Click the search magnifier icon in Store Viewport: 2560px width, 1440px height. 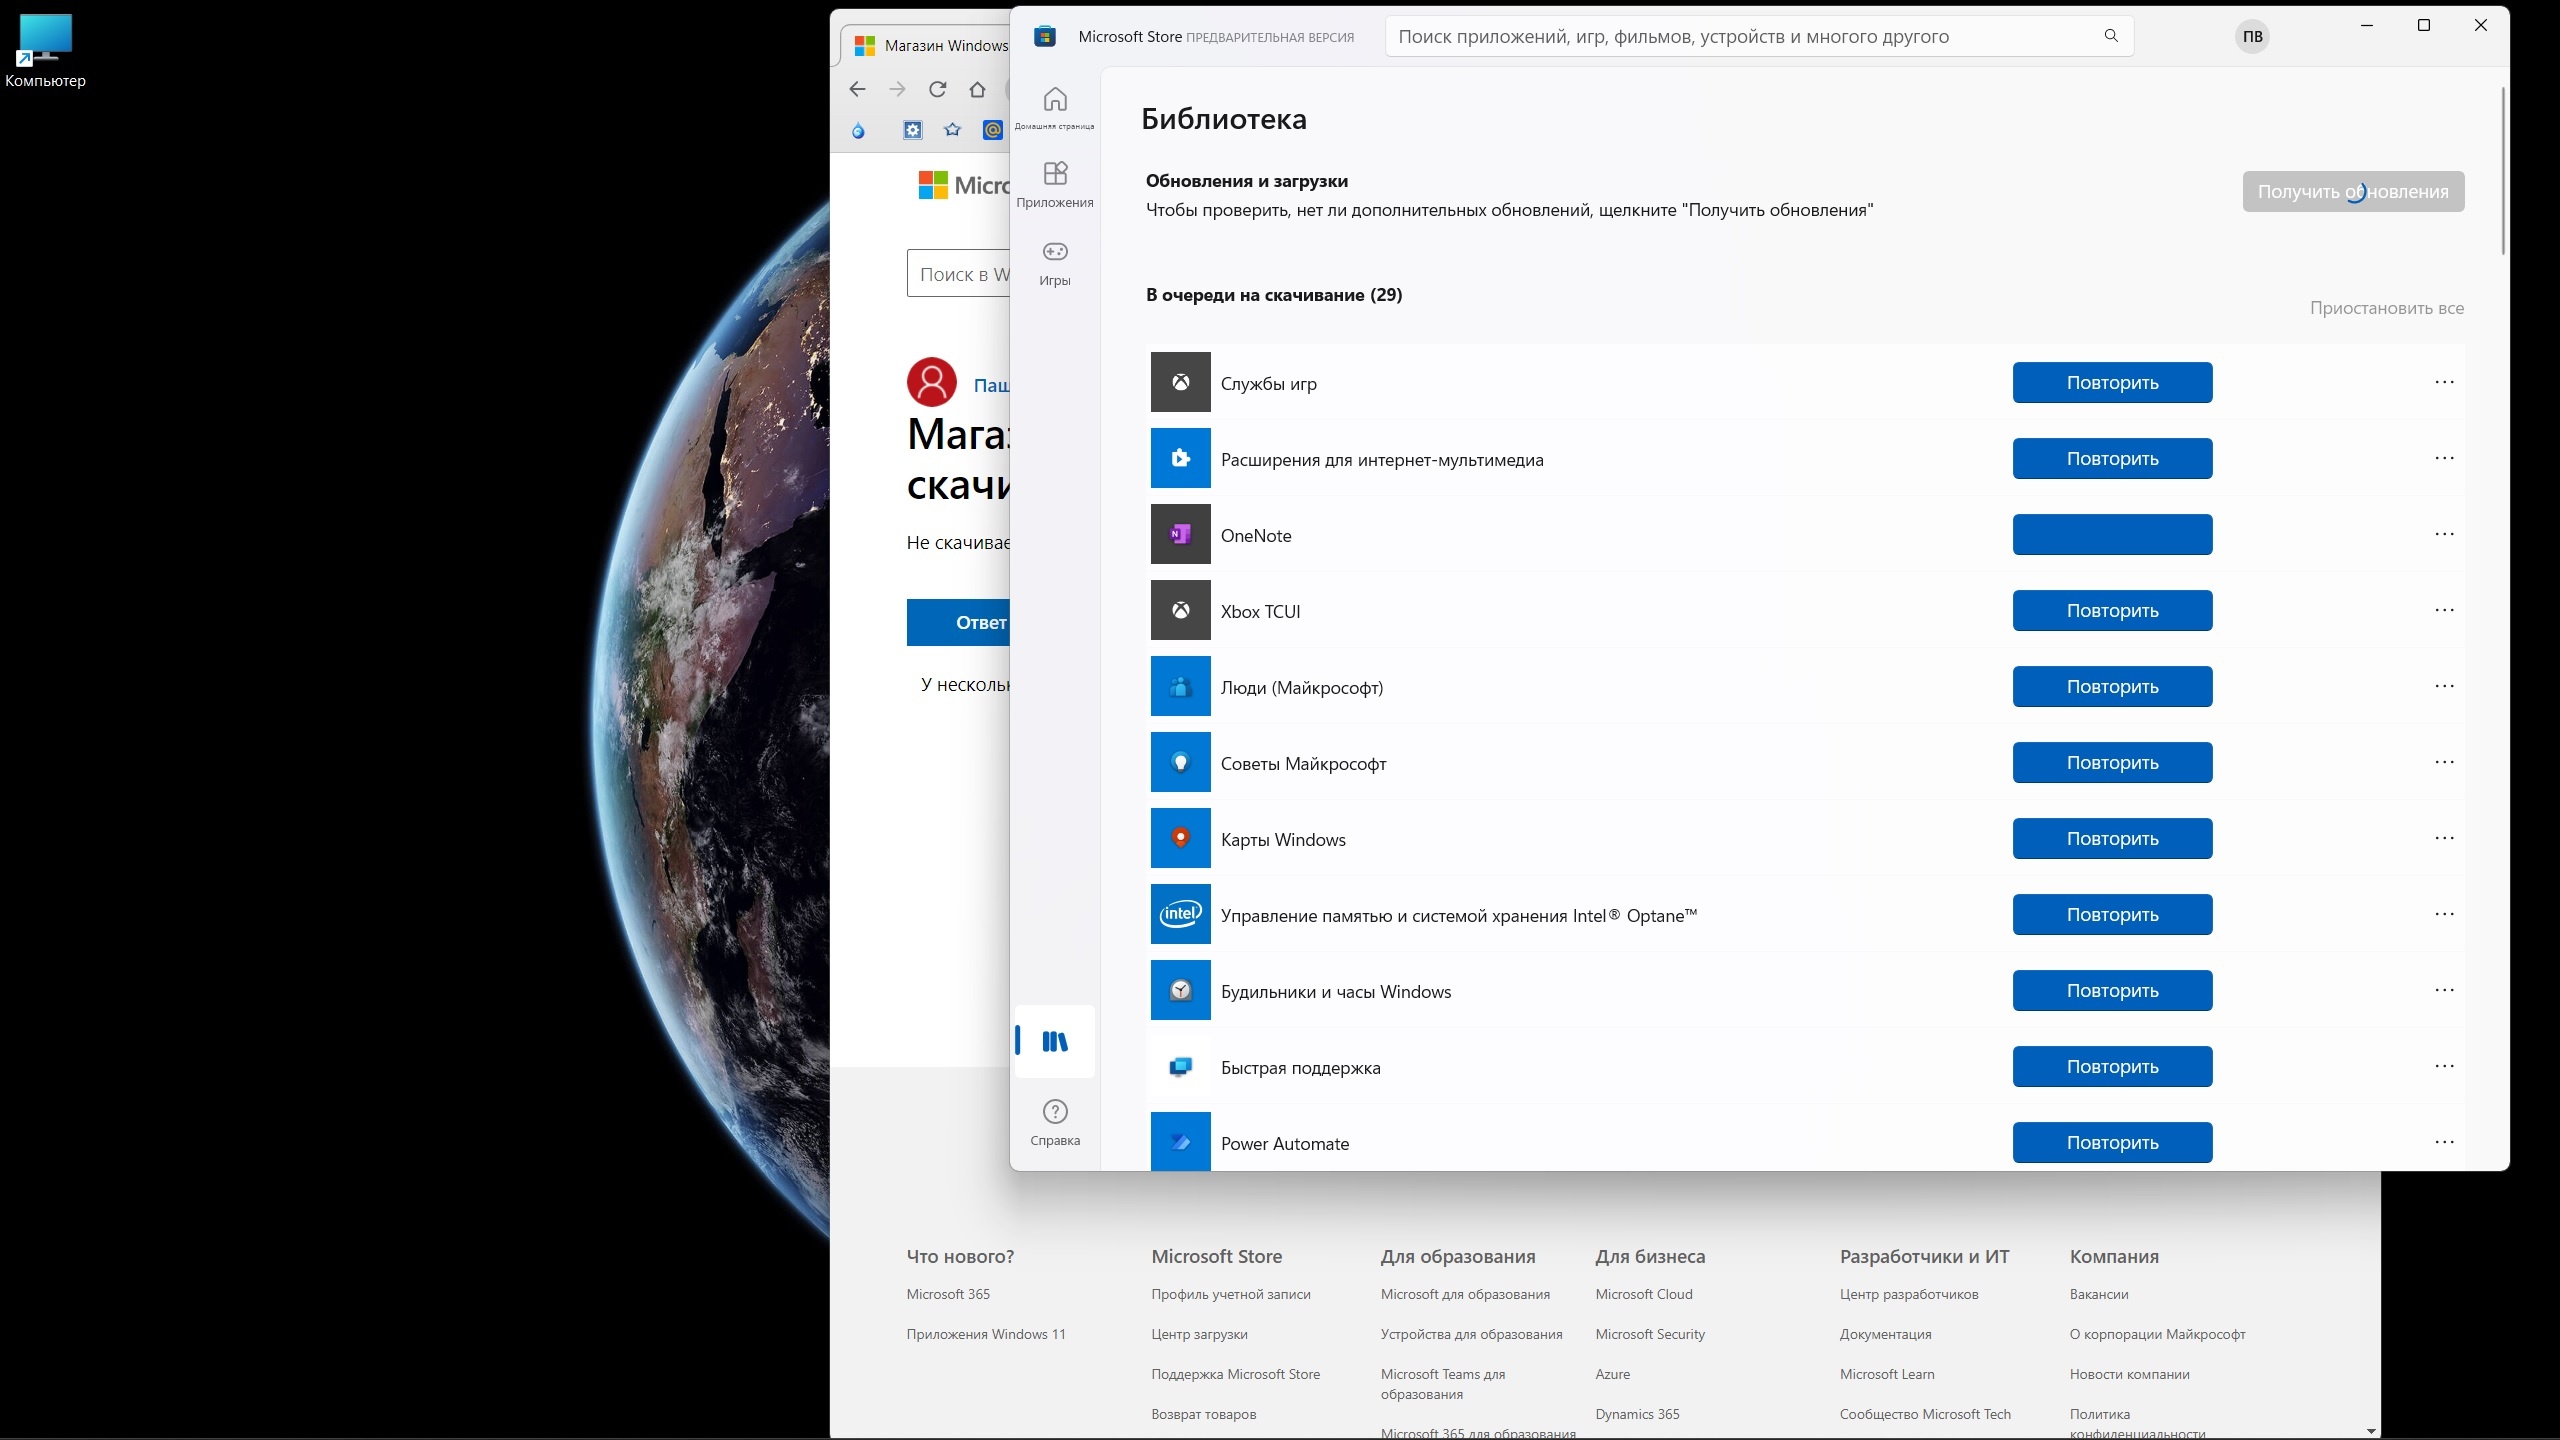tap(2111, 36)
